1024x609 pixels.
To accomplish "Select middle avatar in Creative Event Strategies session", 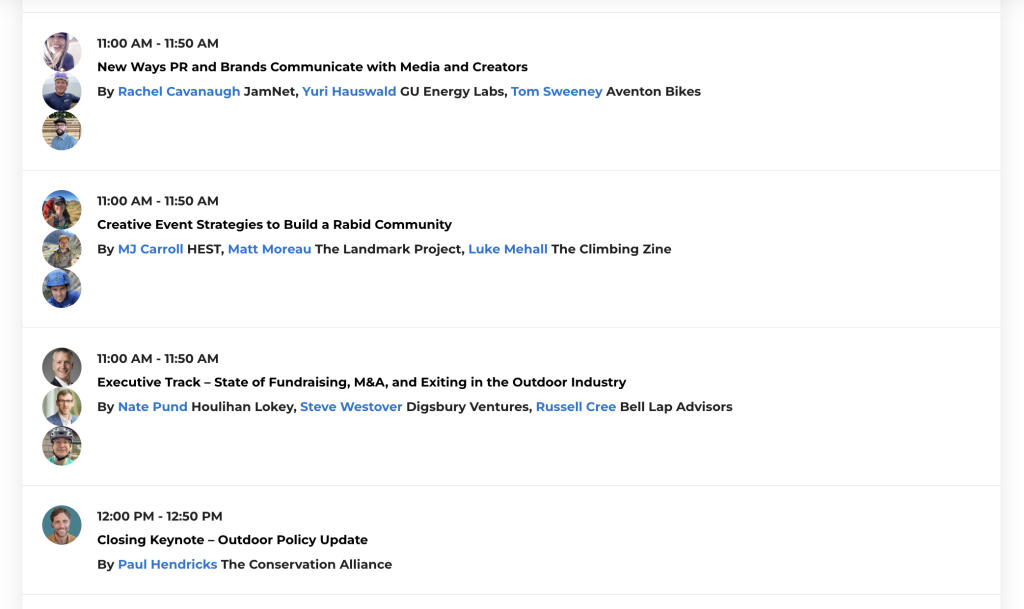I will point(62,249).
